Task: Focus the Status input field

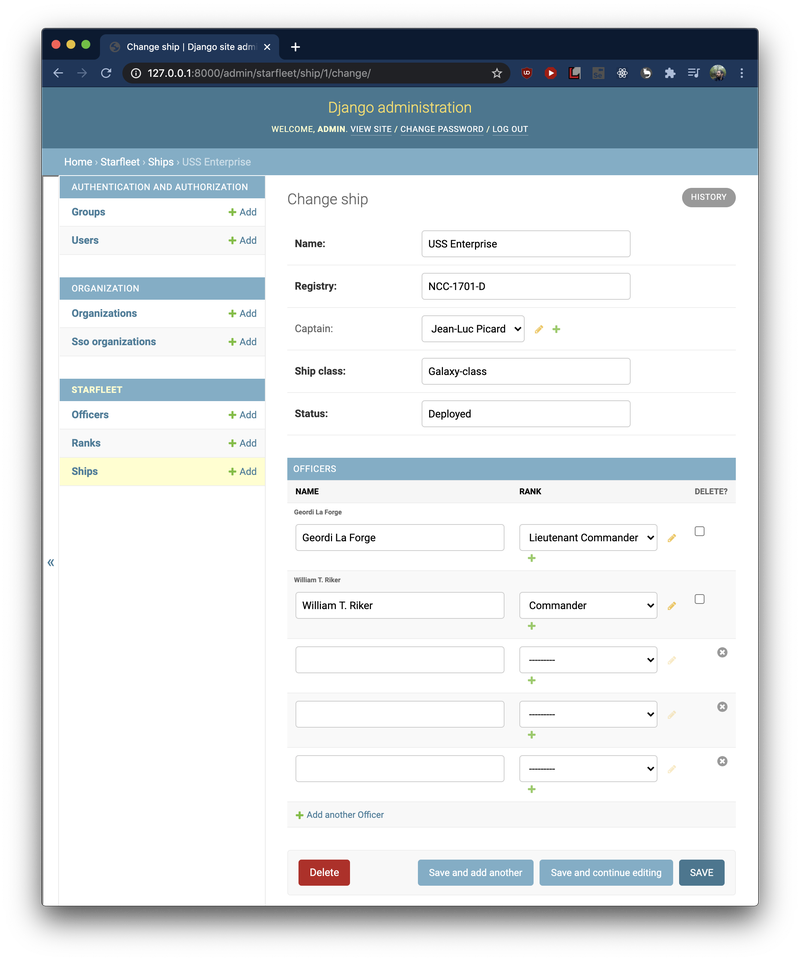Action: pos(526,414)
